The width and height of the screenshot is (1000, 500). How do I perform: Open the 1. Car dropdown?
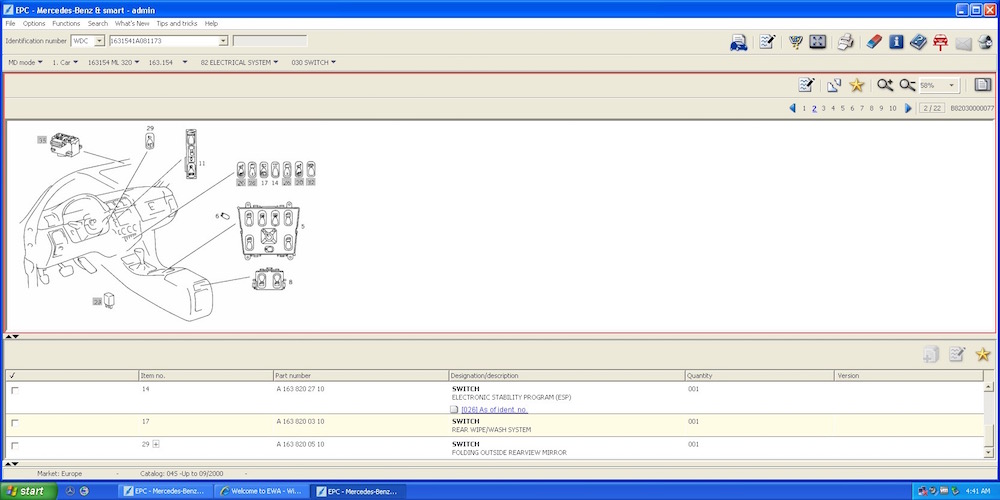pyautogui.click(x=65, y=62)
